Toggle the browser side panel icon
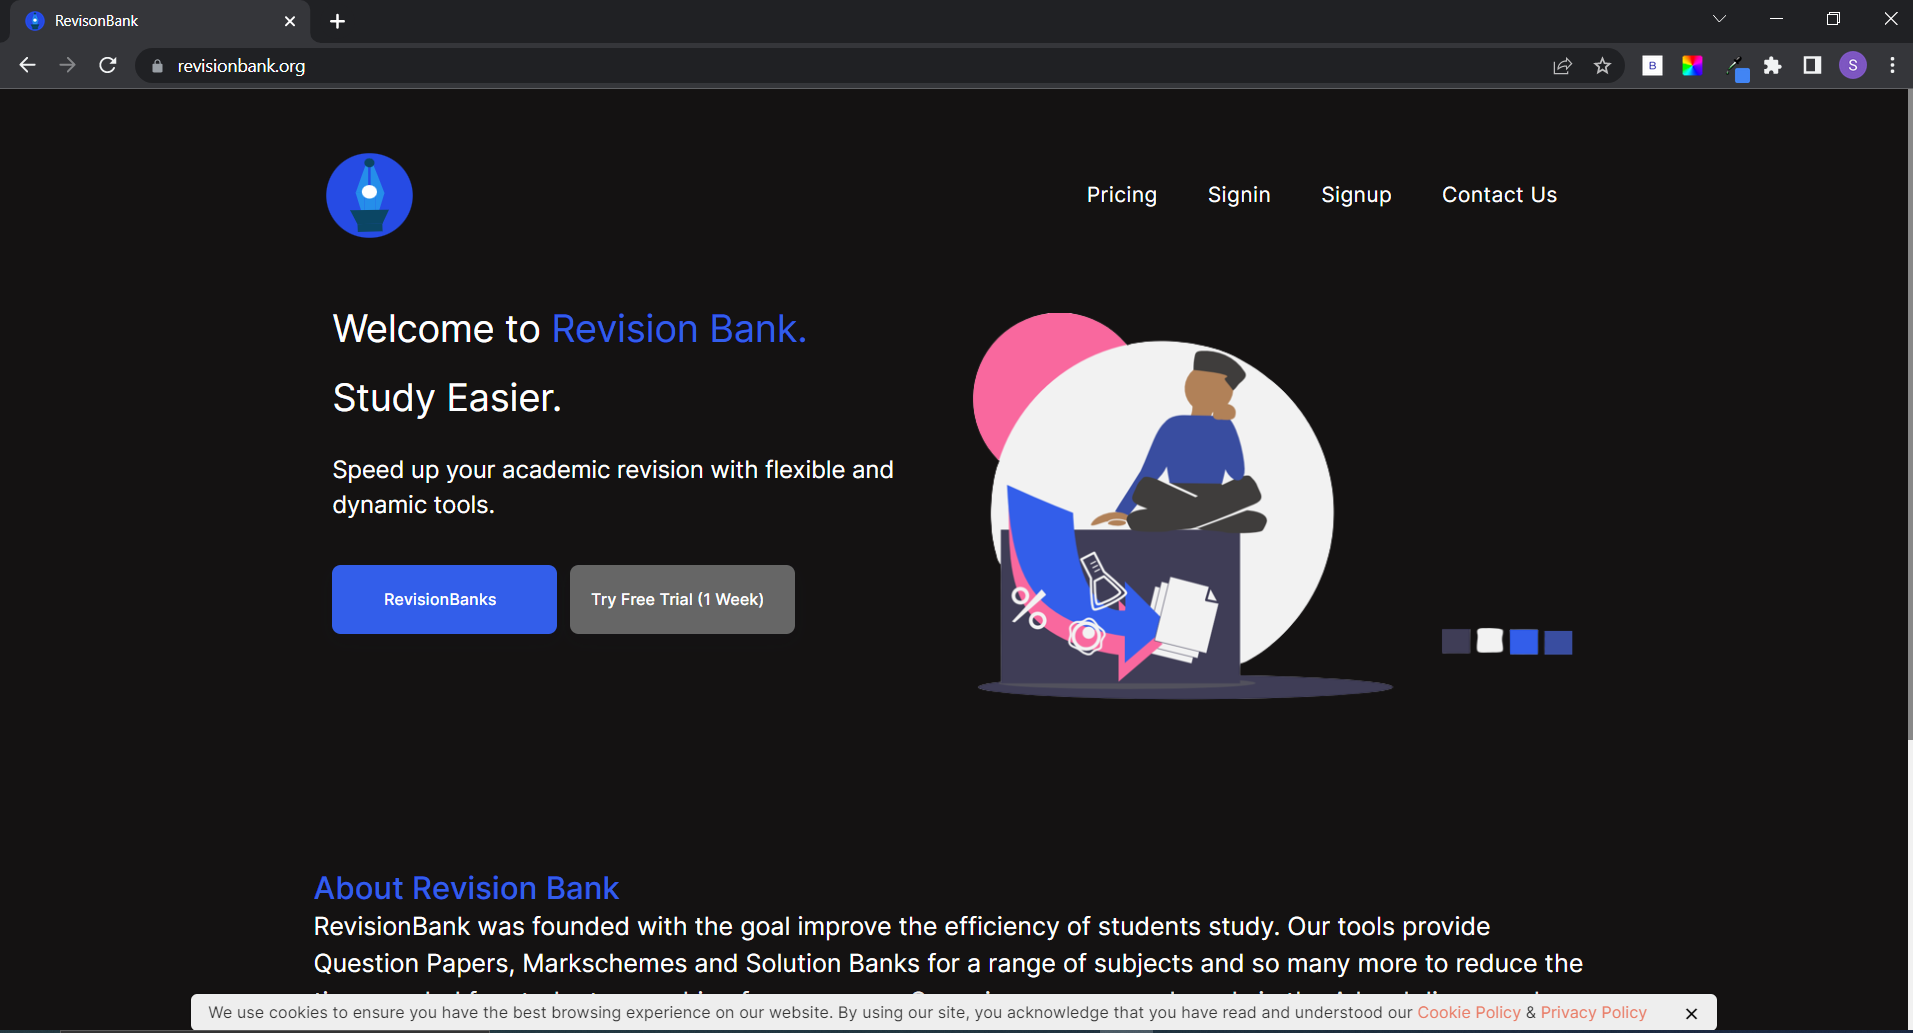The height and width of the screenshot is (1033, 1913). (x=1812, y=66)
